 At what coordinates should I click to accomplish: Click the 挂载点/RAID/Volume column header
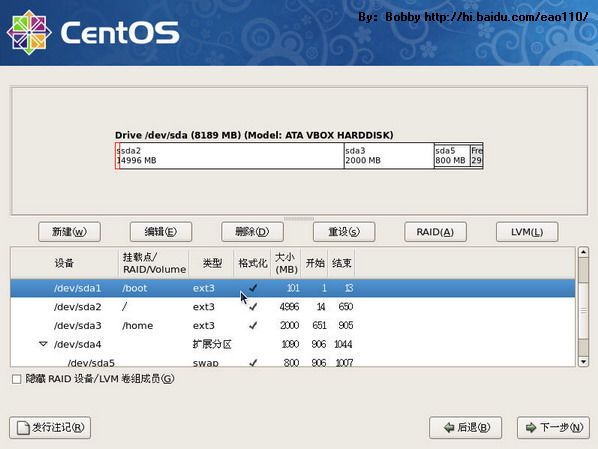point(154,263)
